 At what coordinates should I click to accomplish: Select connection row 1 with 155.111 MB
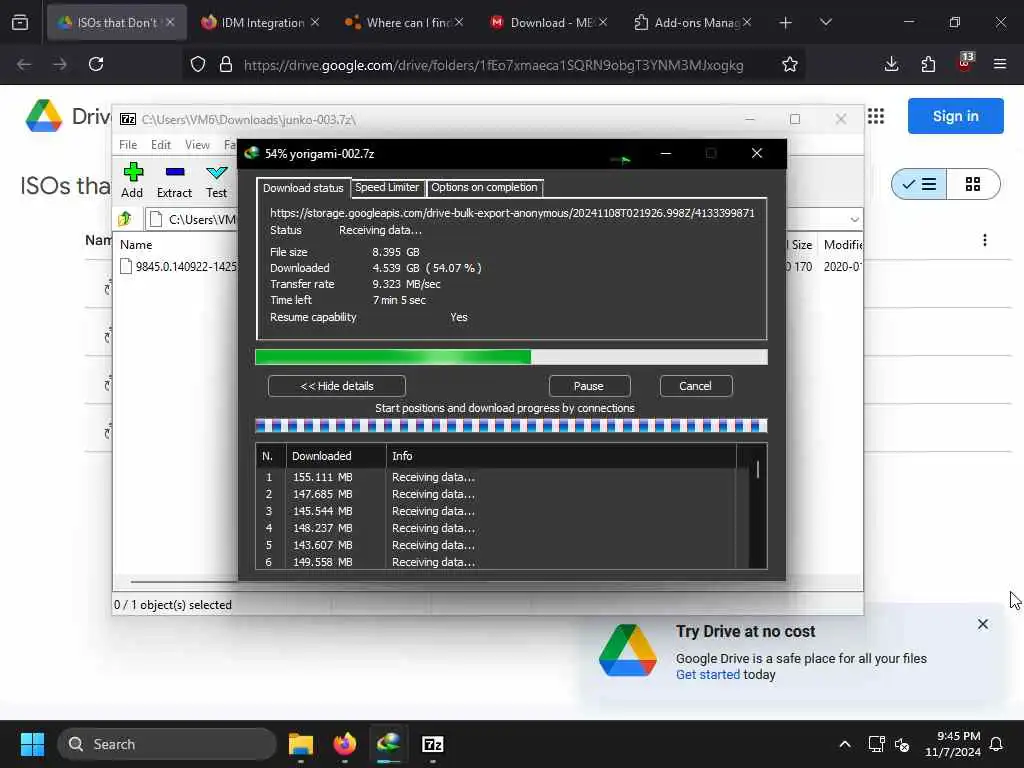tap(496, 477)
